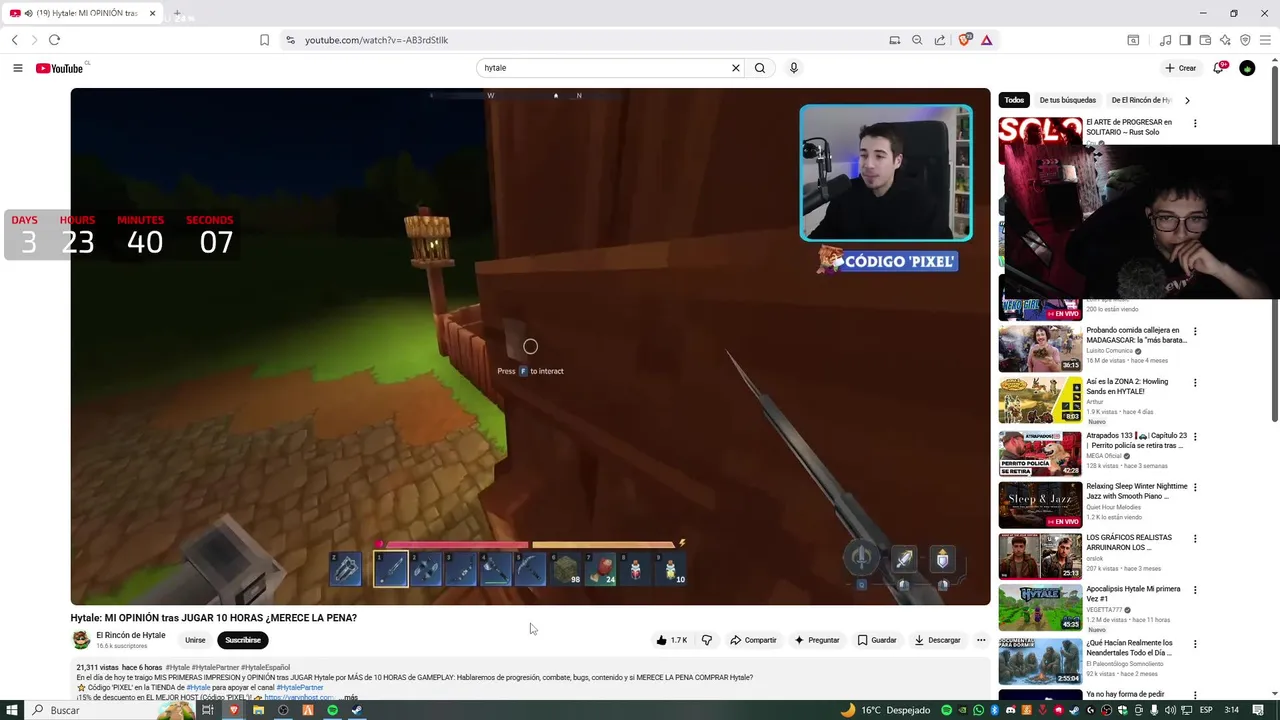This screenshot has width=1280, height=720.
Task: Open options for 'Así es la ZONA 2' video
Action: point(1195,383)
